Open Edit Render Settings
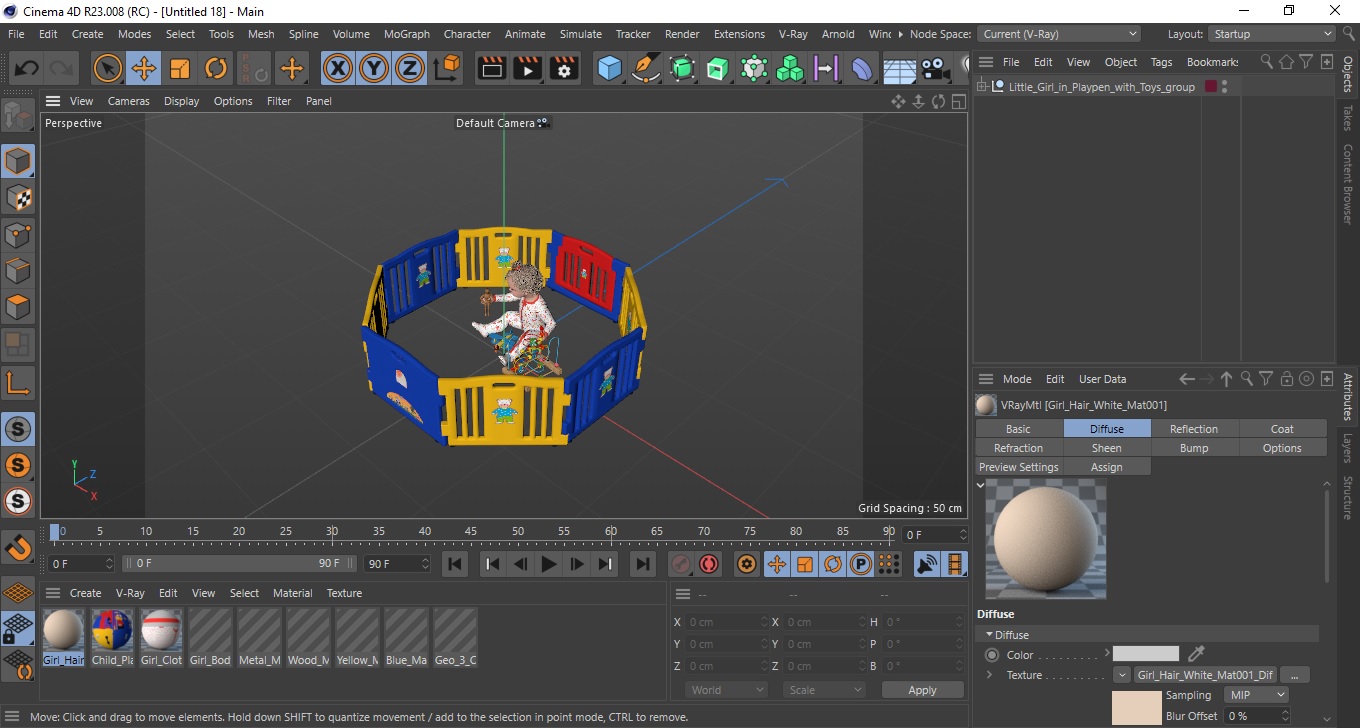 point(564,69)
